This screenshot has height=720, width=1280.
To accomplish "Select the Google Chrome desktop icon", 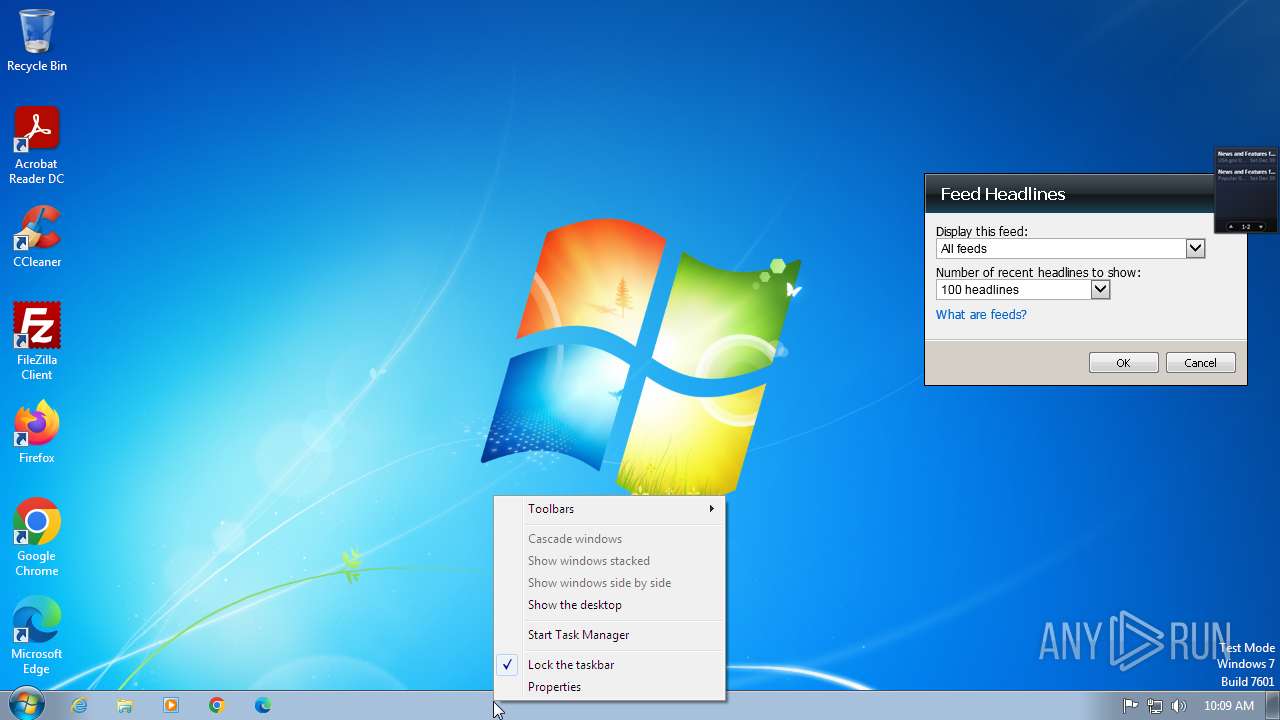I will tap(37, 538).
